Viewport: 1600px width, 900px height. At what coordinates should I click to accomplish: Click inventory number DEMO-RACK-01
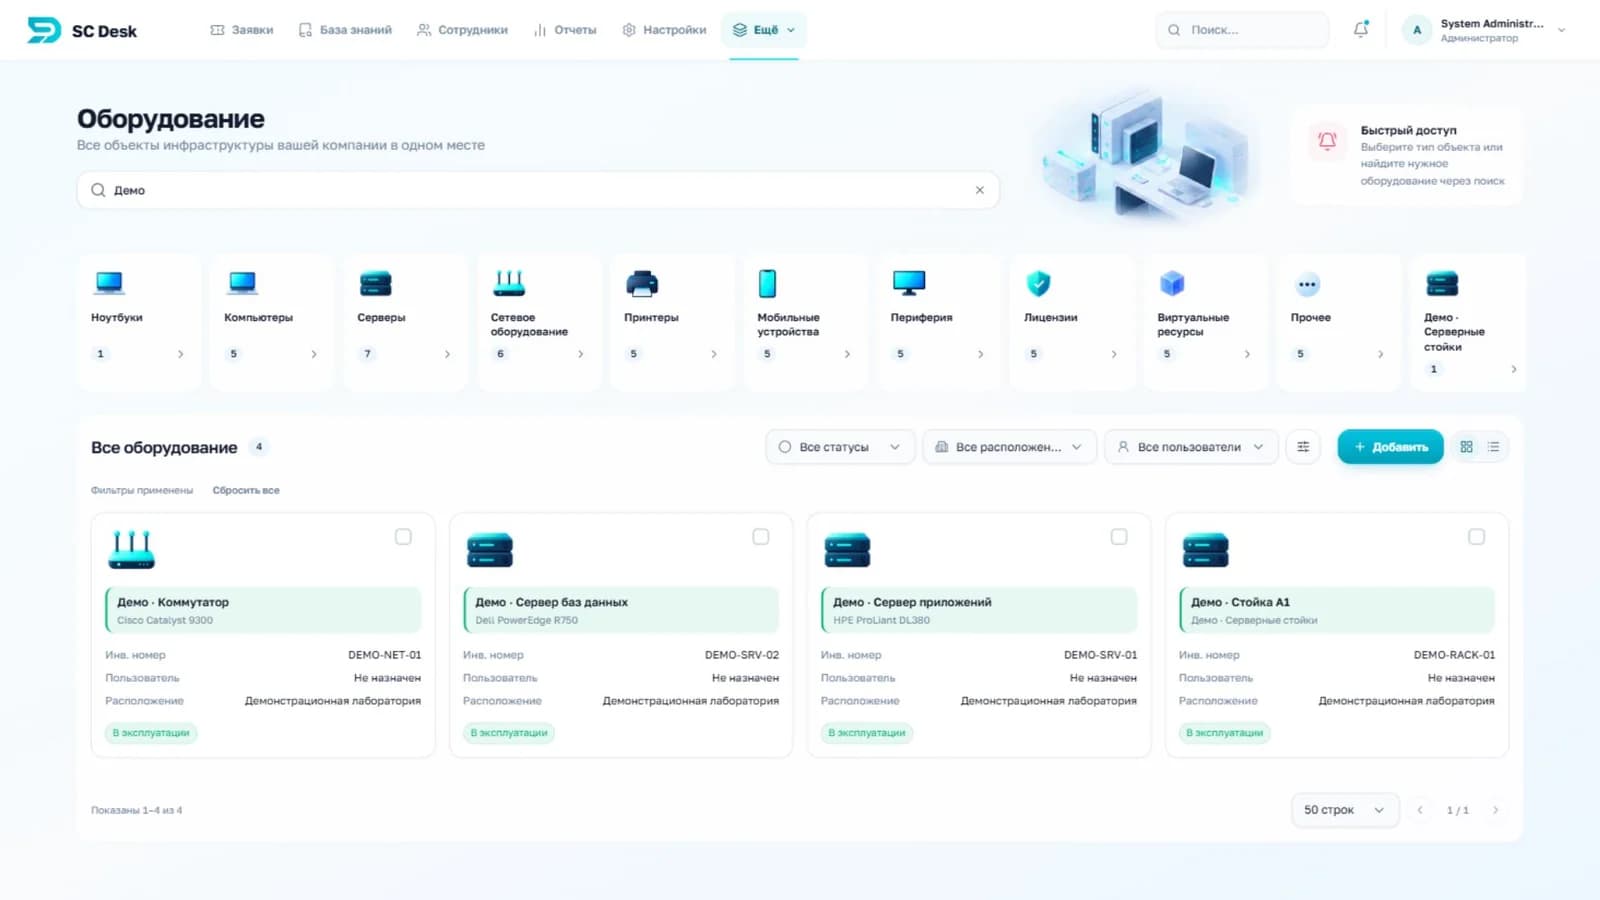(x=1454, y=655)
